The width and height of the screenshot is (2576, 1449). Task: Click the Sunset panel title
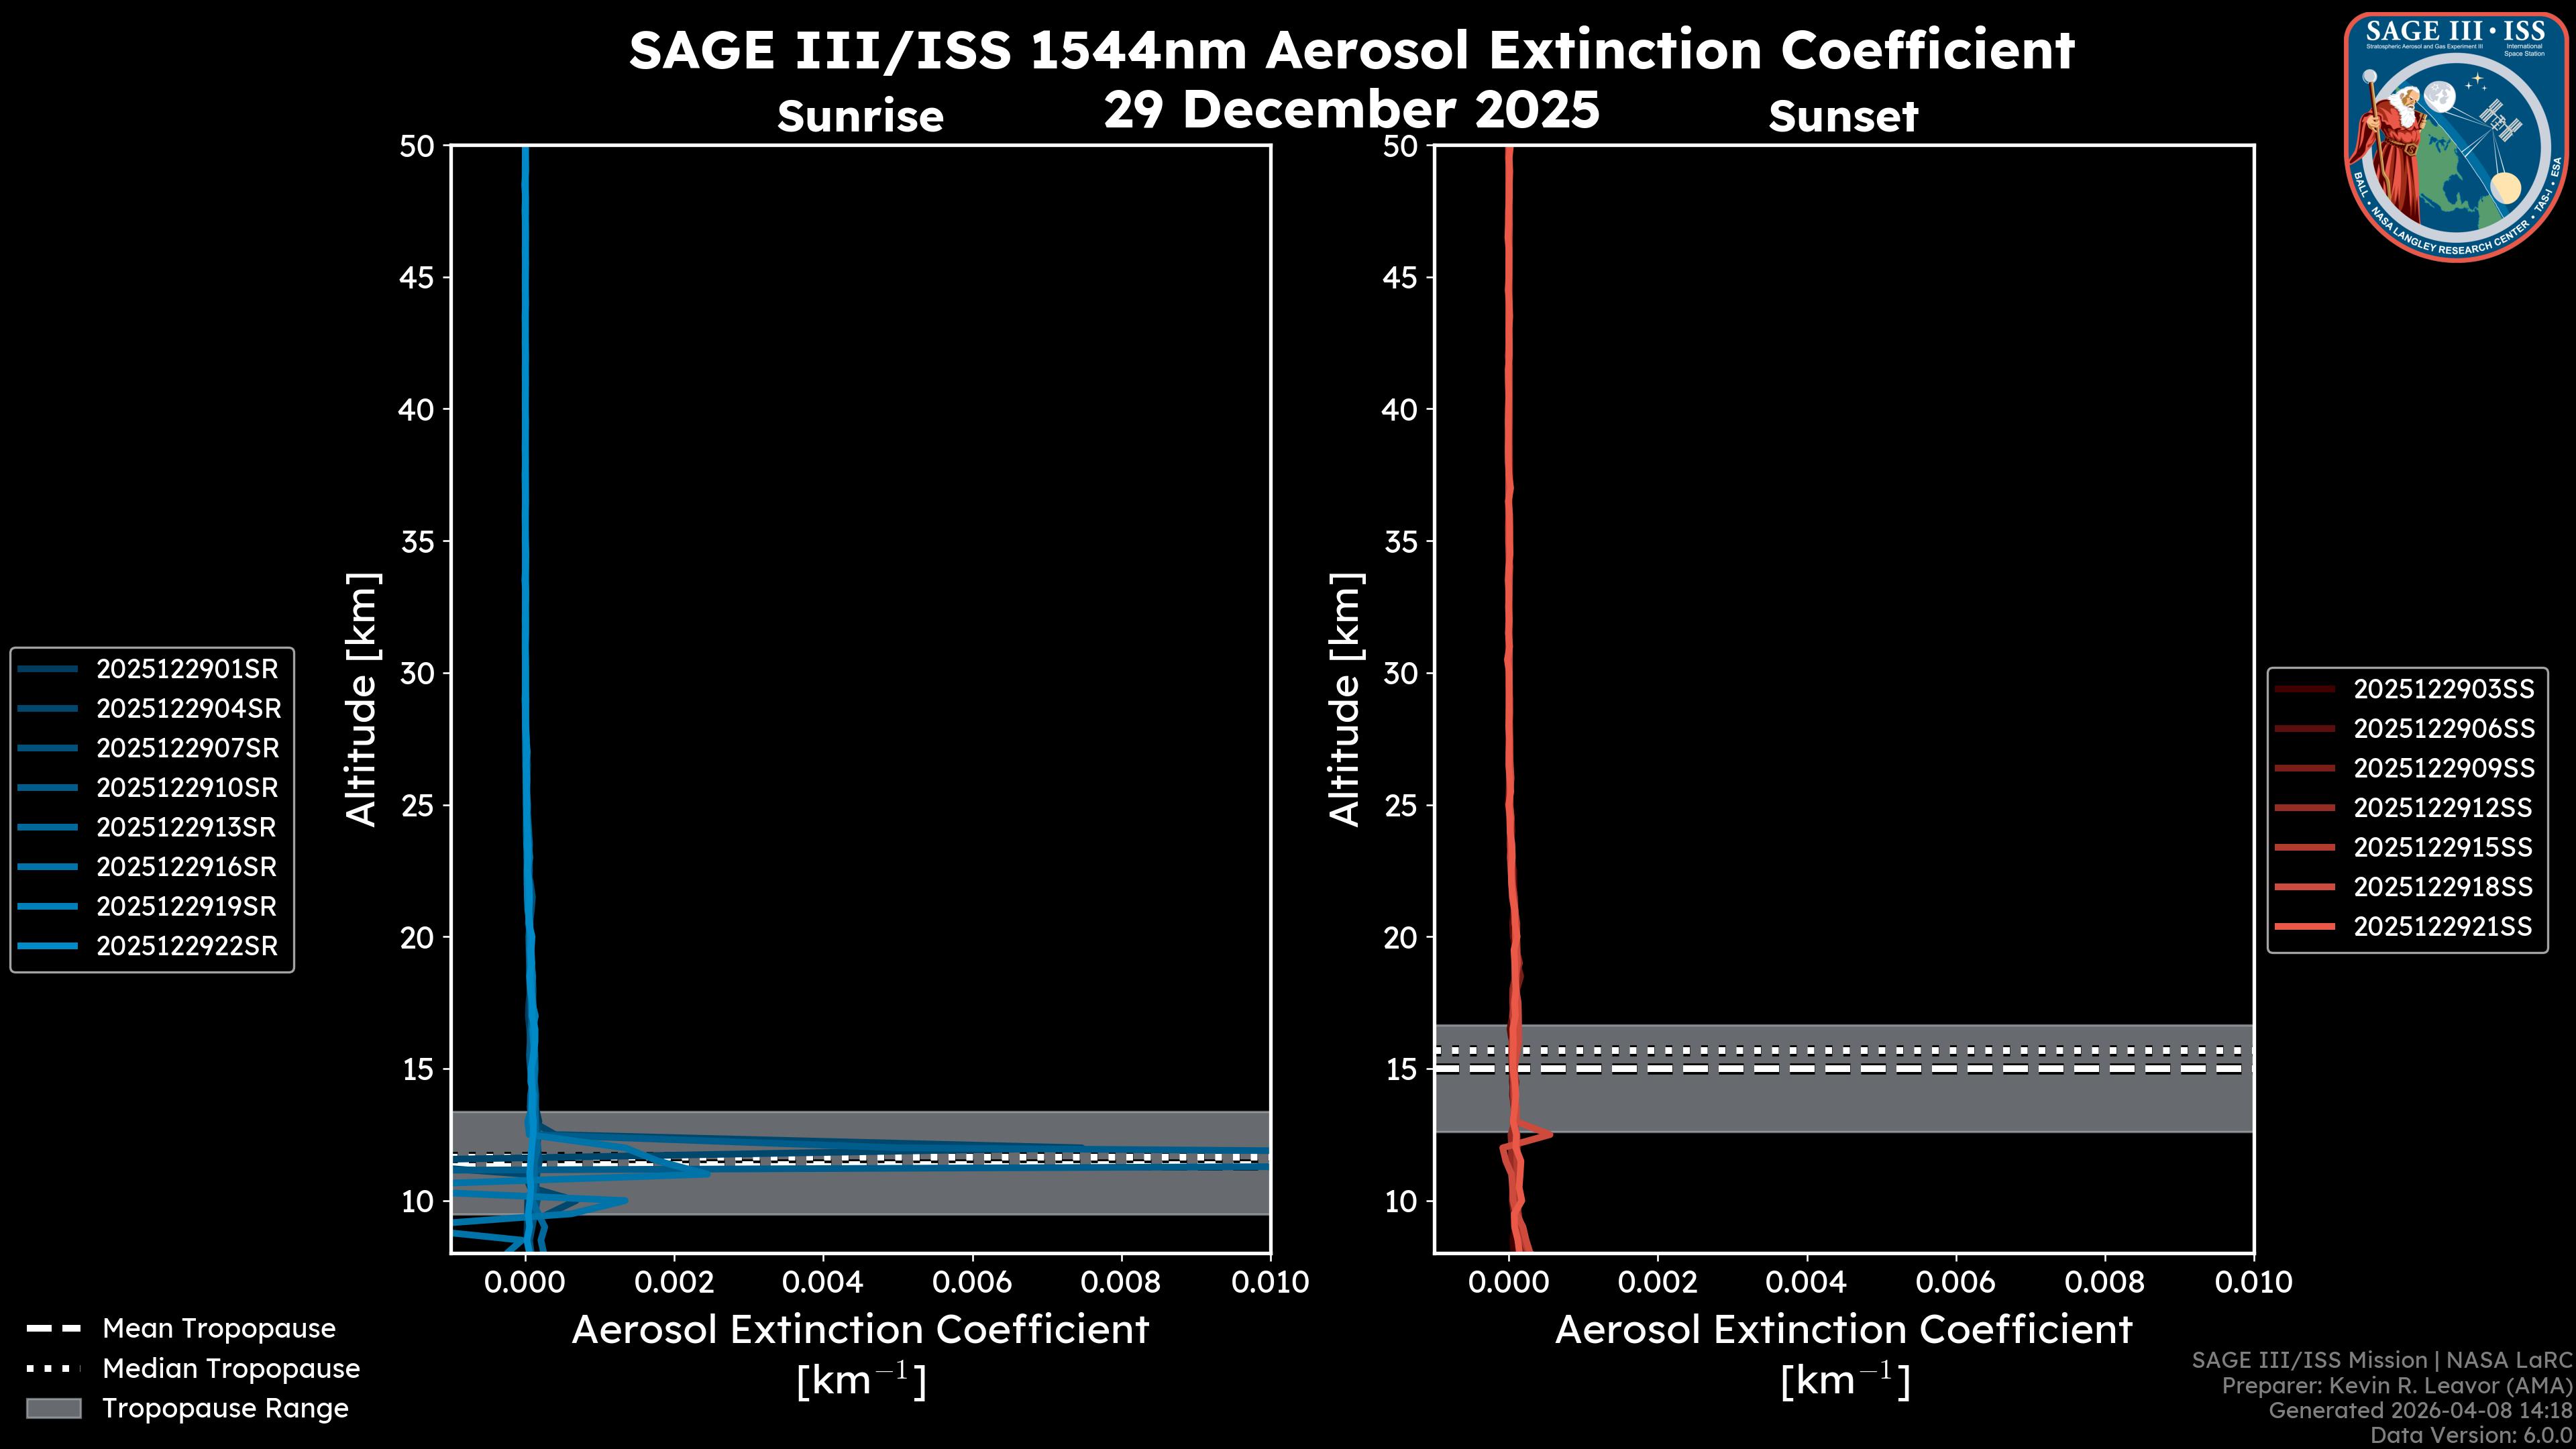tap(1842, 116)
